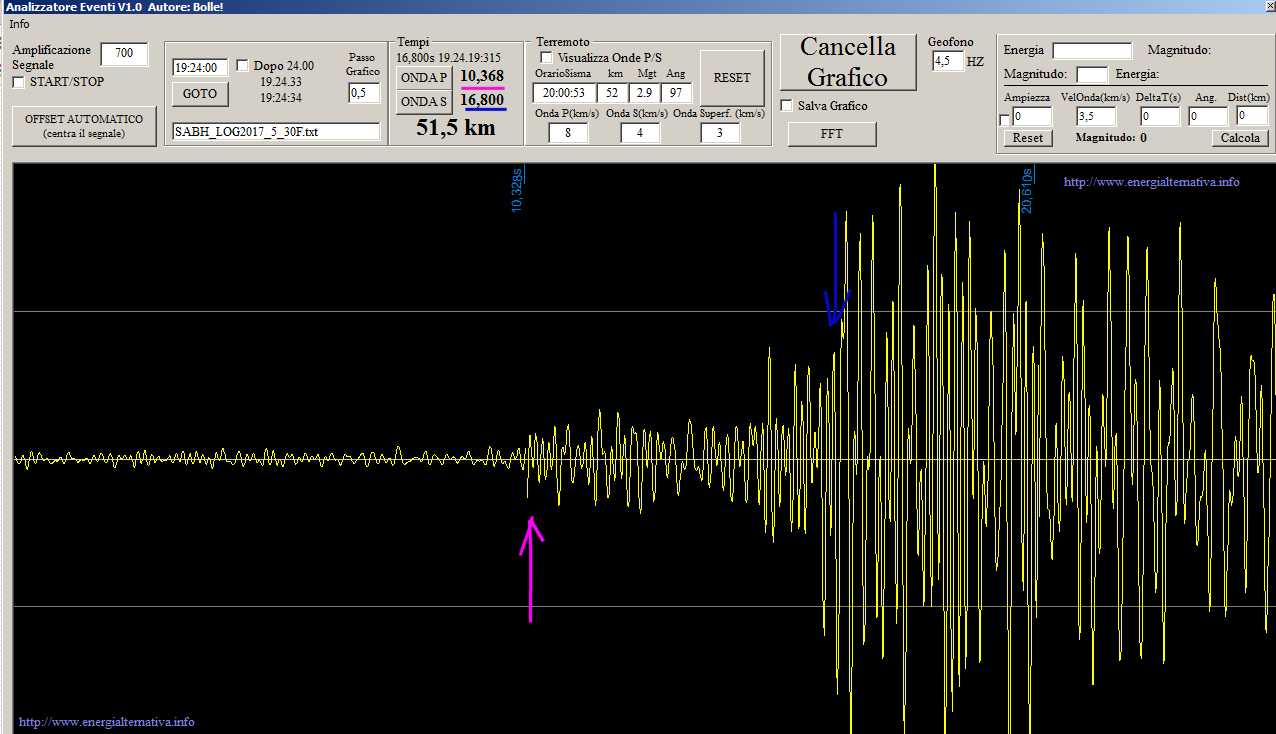Click the ONDA P time value 10,368

[482, 76]
